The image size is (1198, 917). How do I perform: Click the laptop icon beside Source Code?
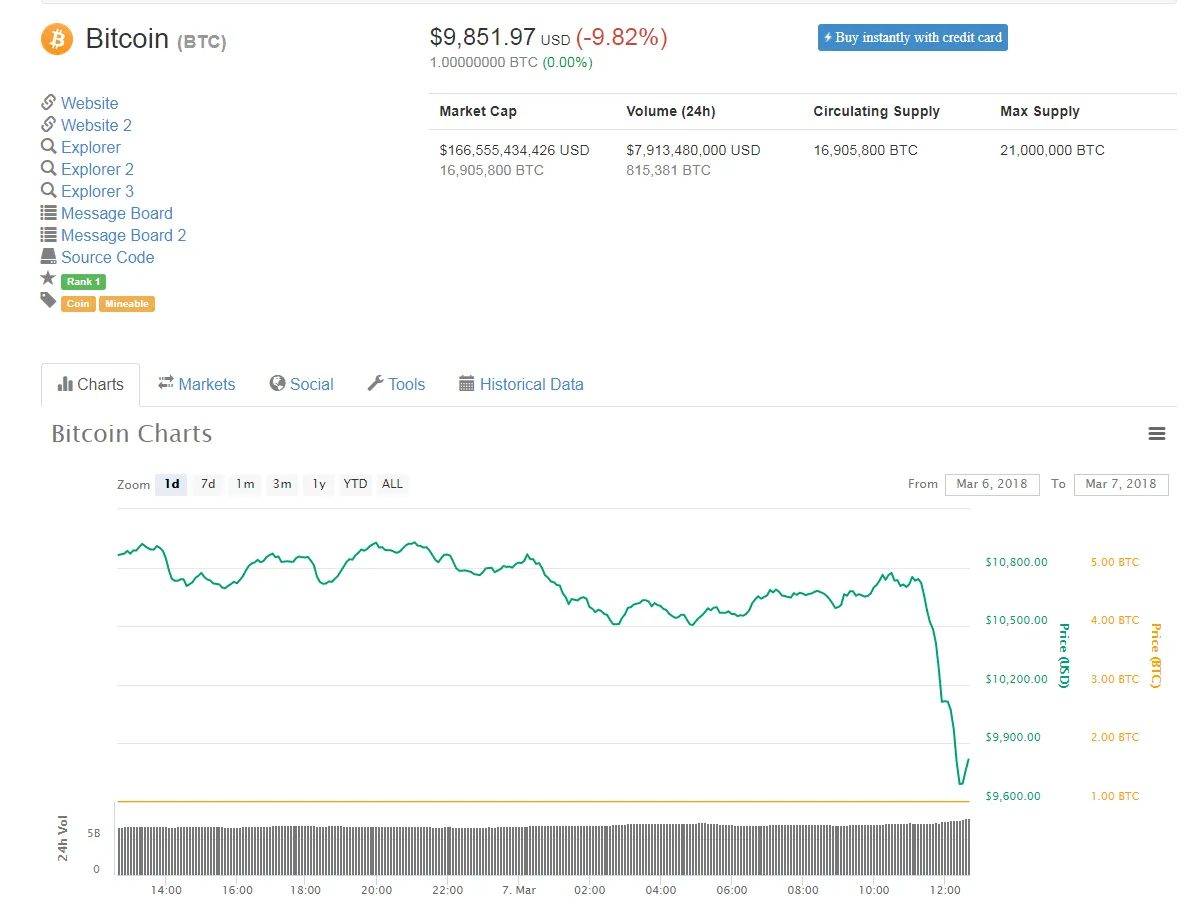pyautogui.click(x=48, y=256)
